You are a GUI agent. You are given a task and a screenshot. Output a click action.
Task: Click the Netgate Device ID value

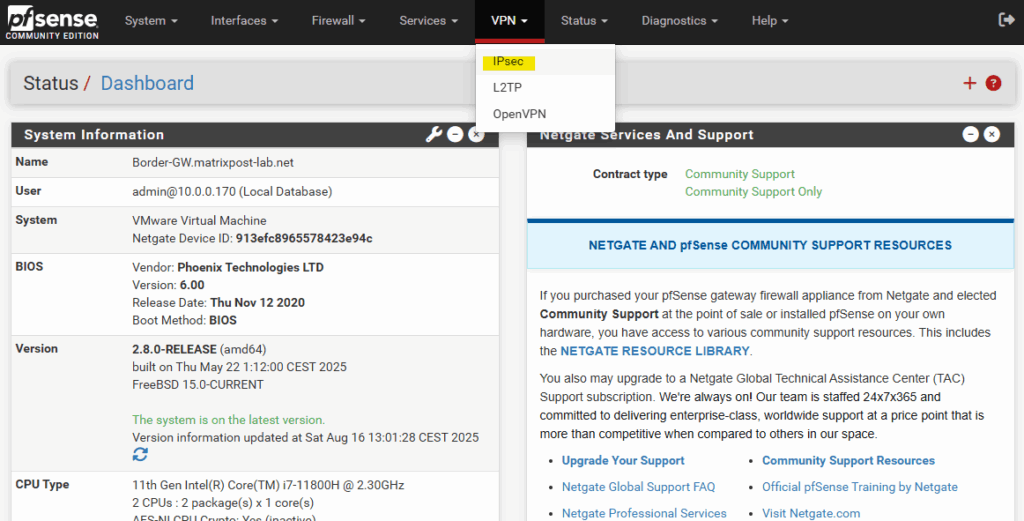pos(304,238)
